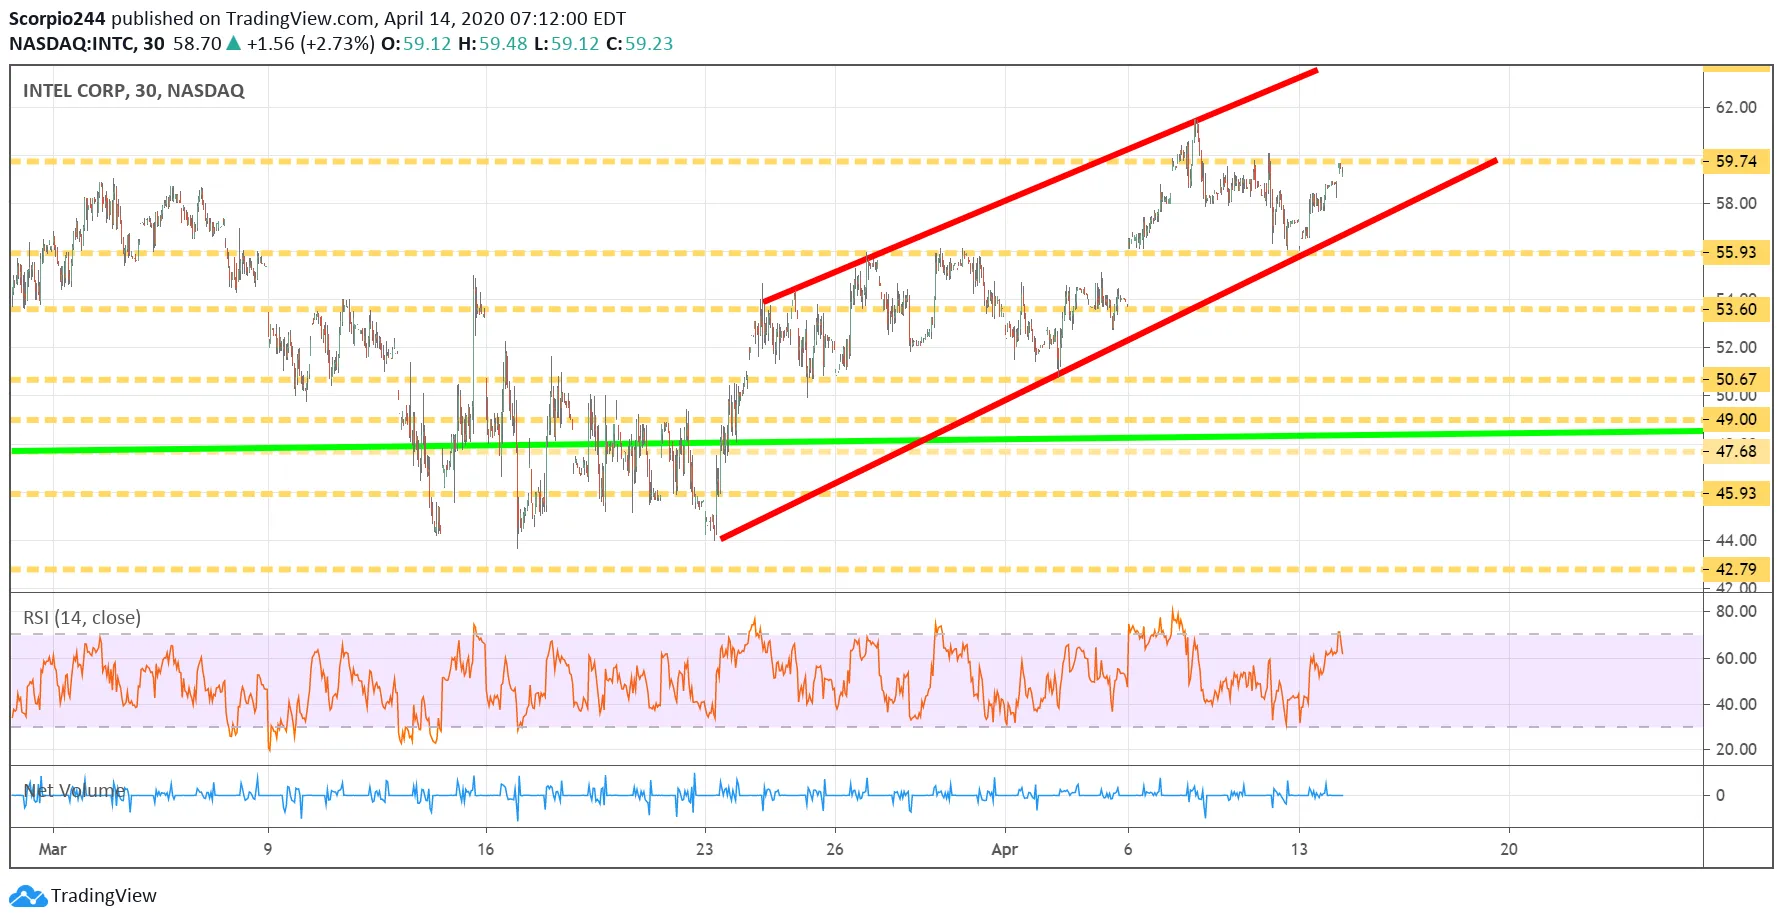Select the 49.00 price level label
1783x923 pixels.
point(1736,419)
